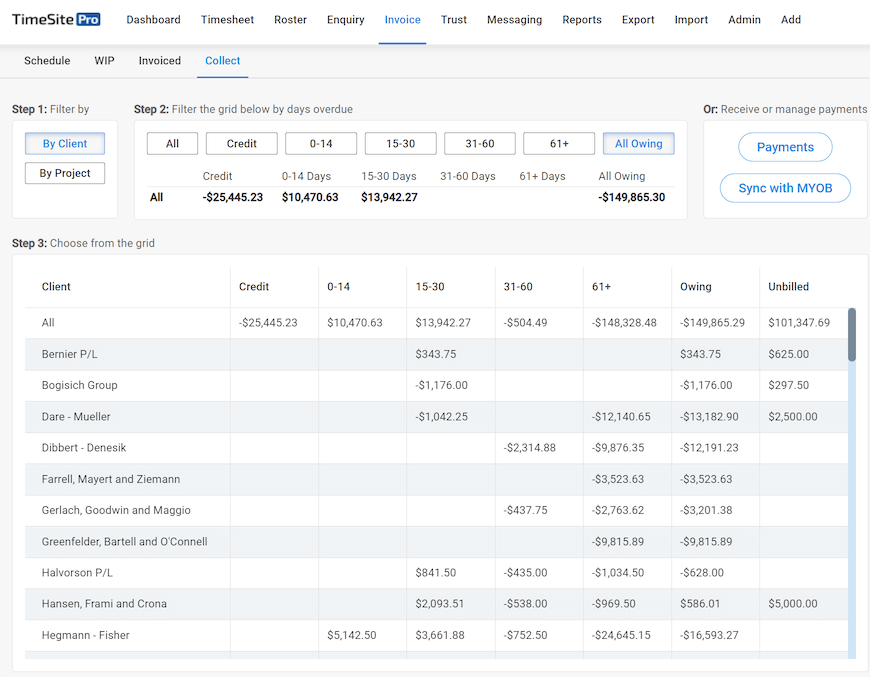Open the Dashboard menu

(x=153, y=20)
